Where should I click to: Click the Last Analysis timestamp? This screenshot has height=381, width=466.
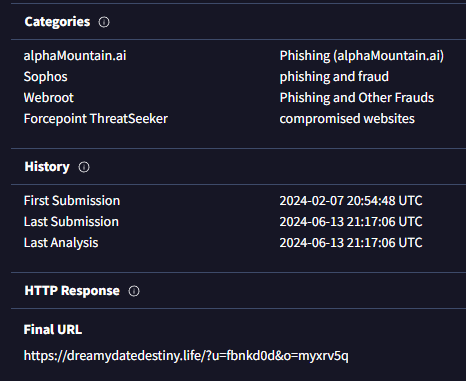(351, 243)
